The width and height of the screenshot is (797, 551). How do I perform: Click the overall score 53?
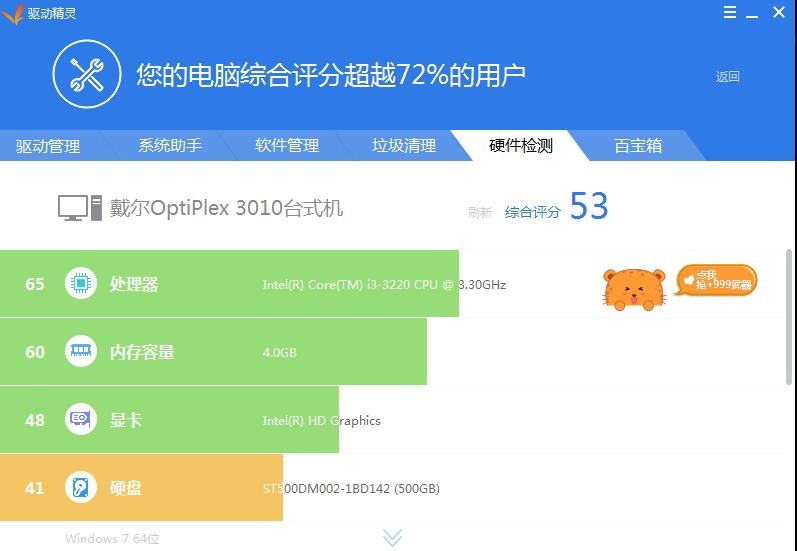click(x=589, y=206)
